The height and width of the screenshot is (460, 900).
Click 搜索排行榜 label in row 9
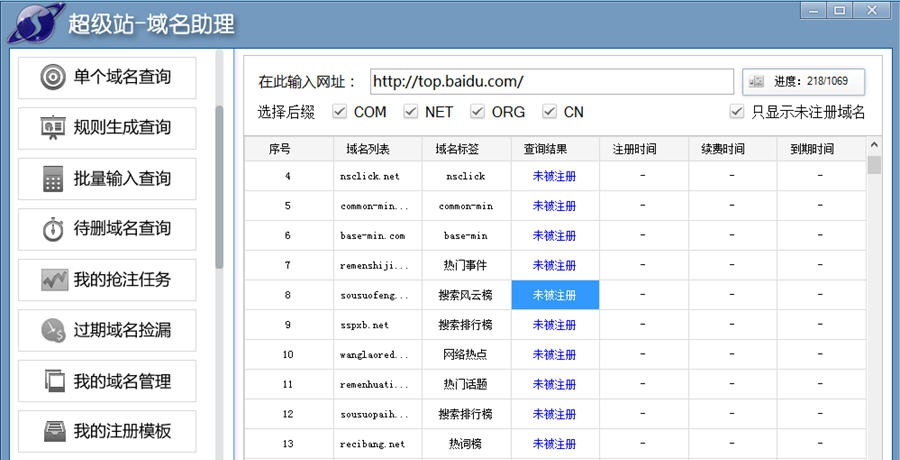467,324
